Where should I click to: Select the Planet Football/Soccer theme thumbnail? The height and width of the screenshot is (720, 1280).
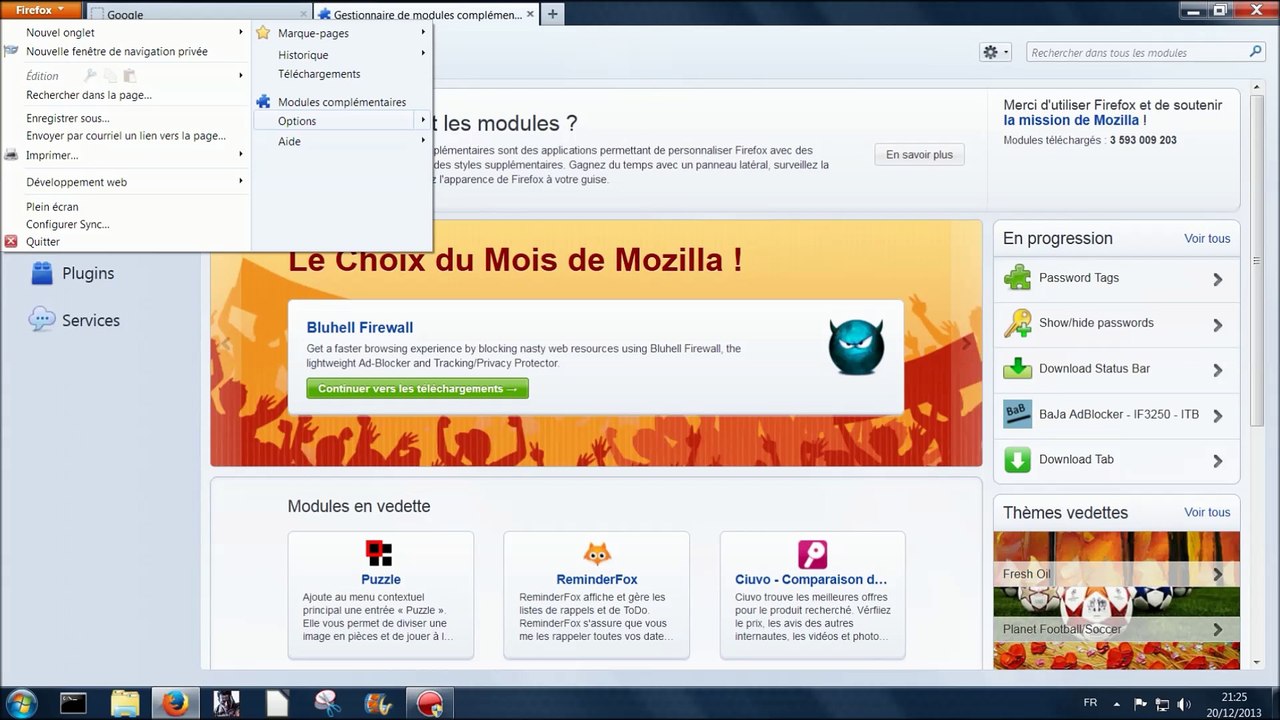click(x=1117, y=615)
